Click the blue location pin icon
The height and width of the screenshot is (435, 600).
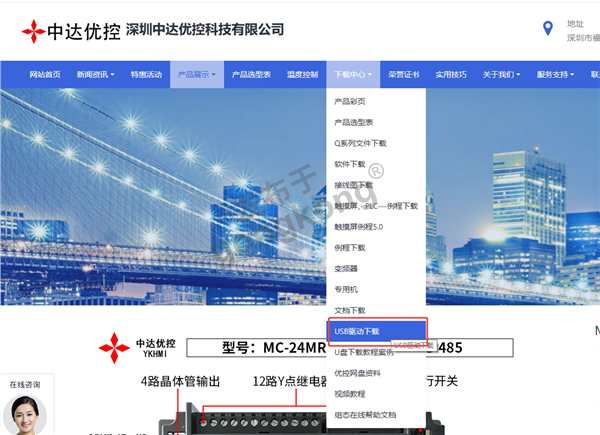[x=547, y=29]
